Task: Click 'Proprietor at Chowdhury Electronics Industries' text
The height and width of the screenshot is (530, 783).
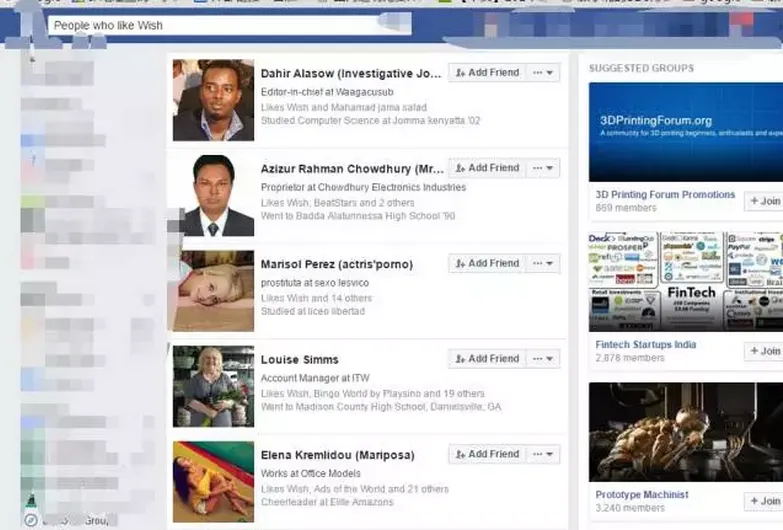Action: (363, 188)
